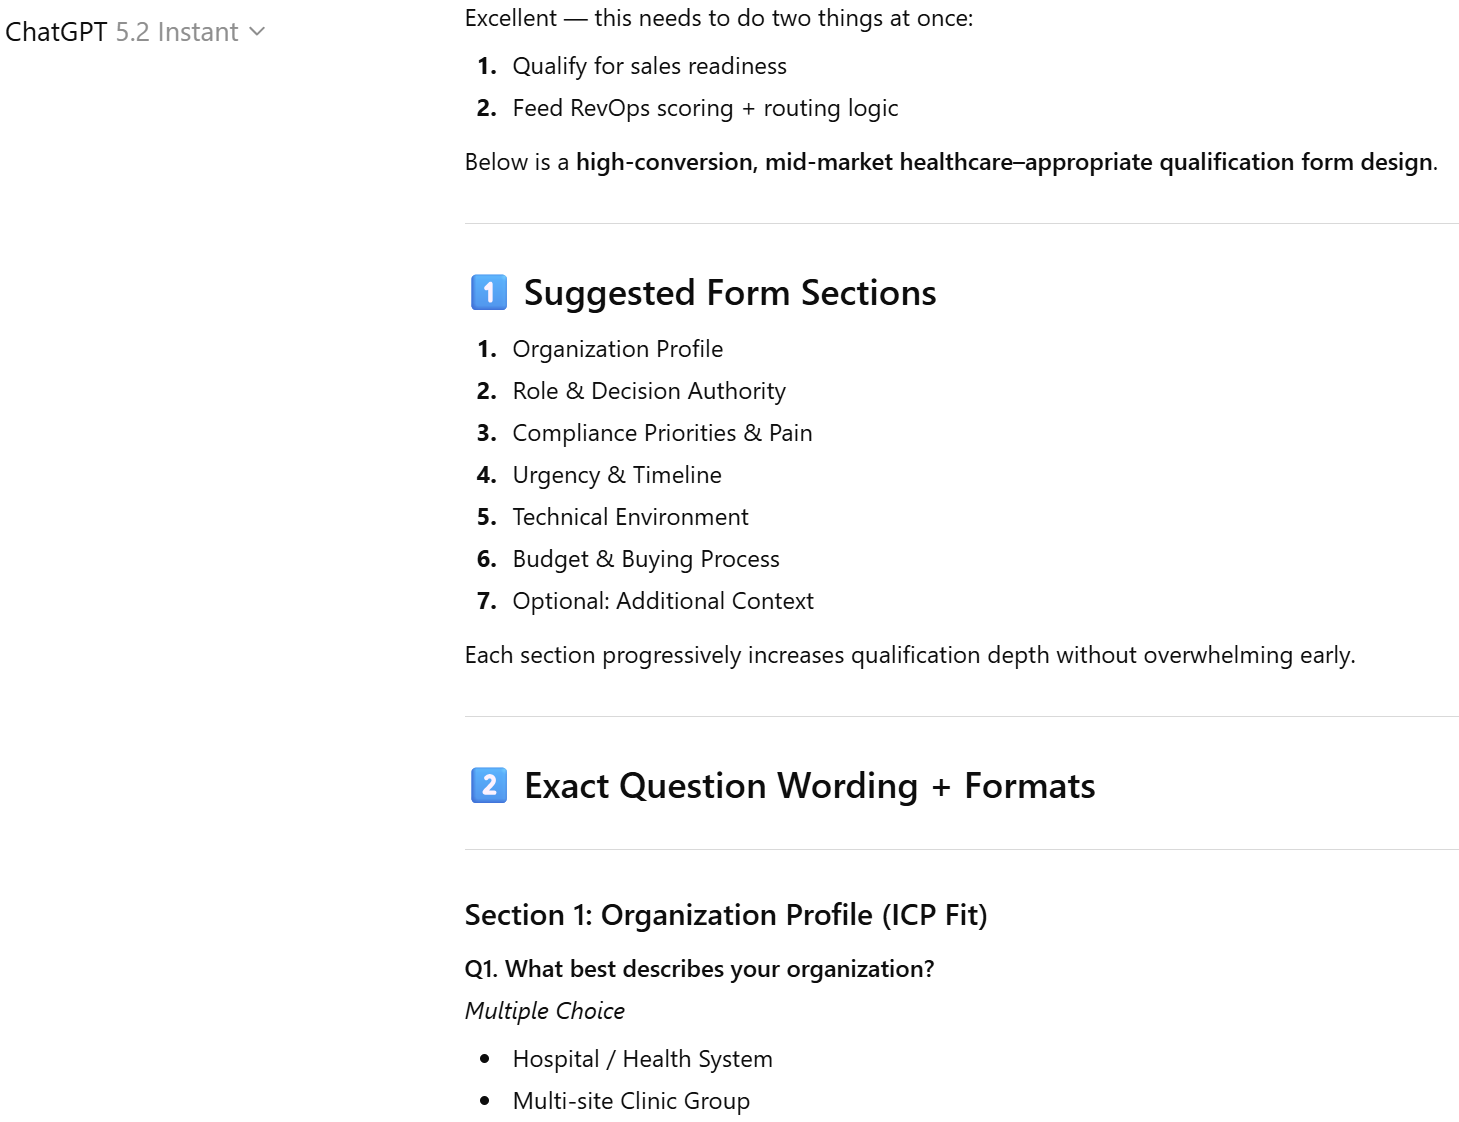Select the Q1 question text about your organization
The image size is (1459, 1122).
(699, 968)
